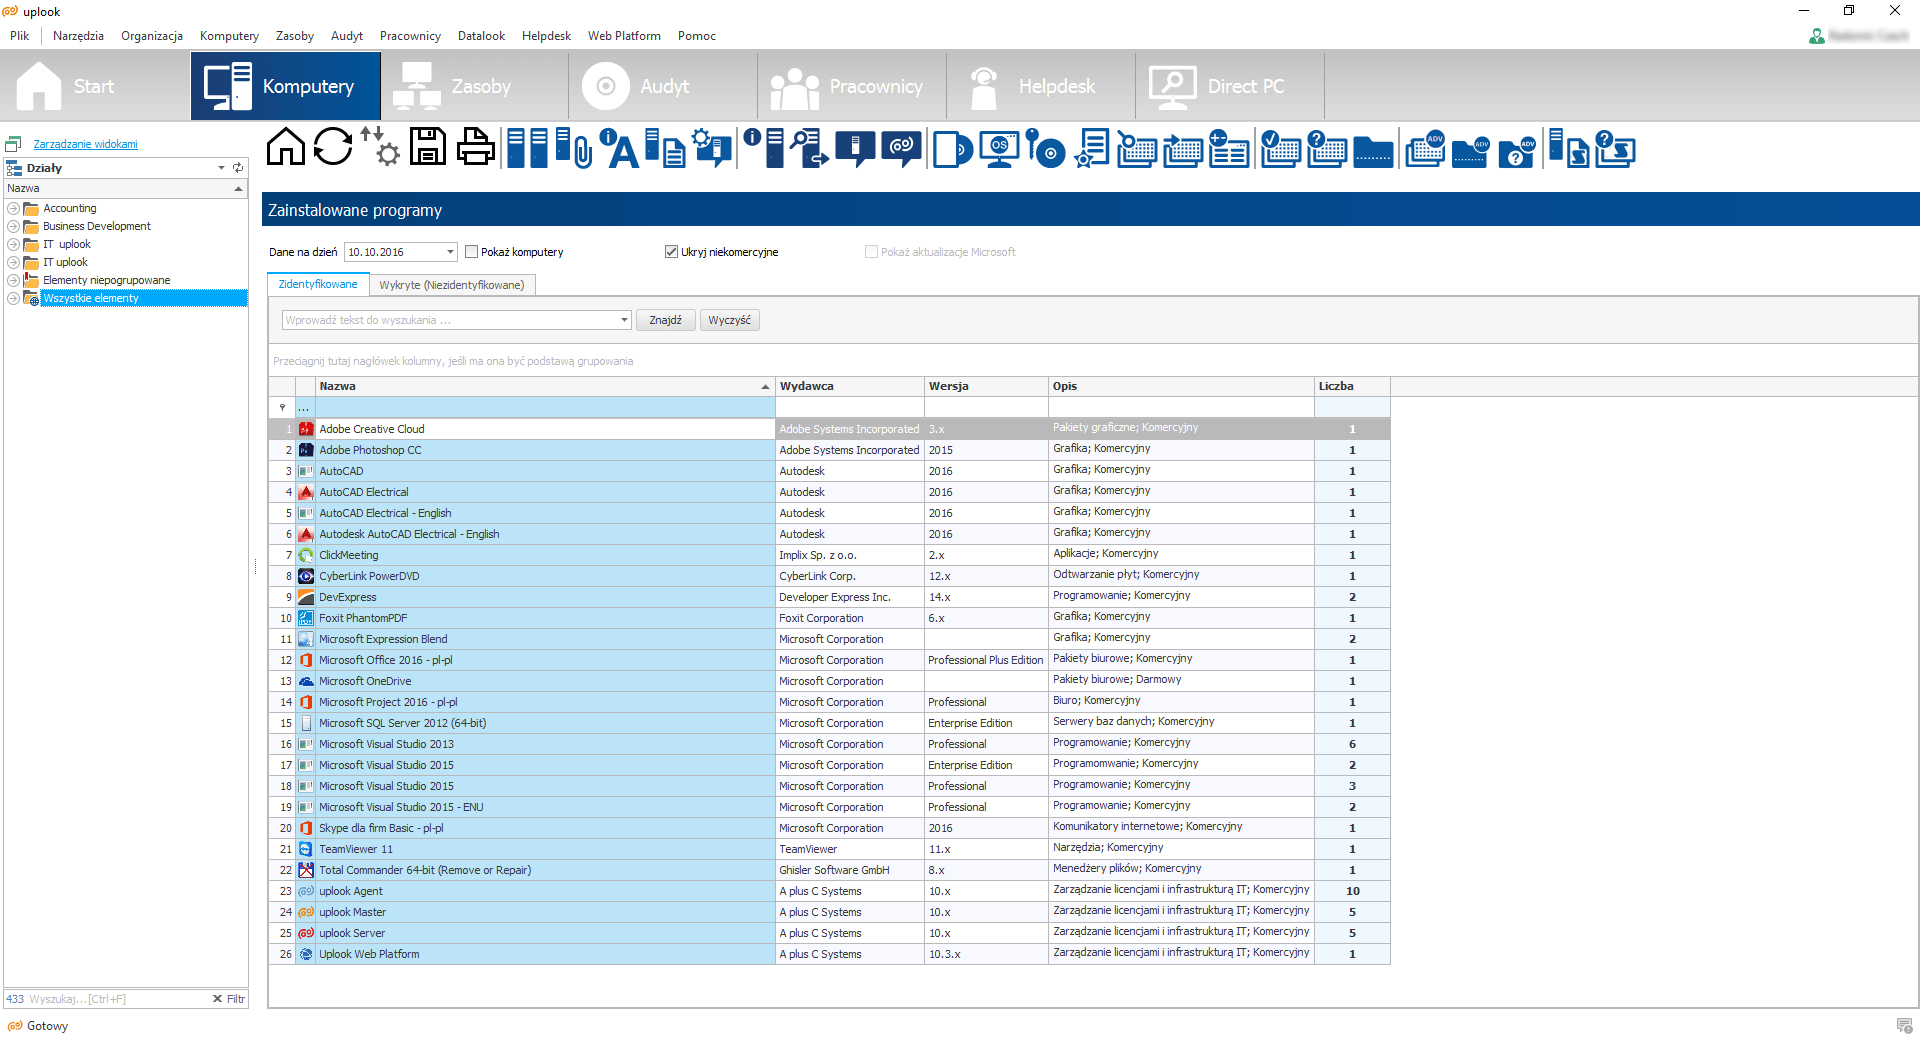Save using the floppy disk icon
Viewport: 1920px width, 1040px height.
tap(428, 147)
